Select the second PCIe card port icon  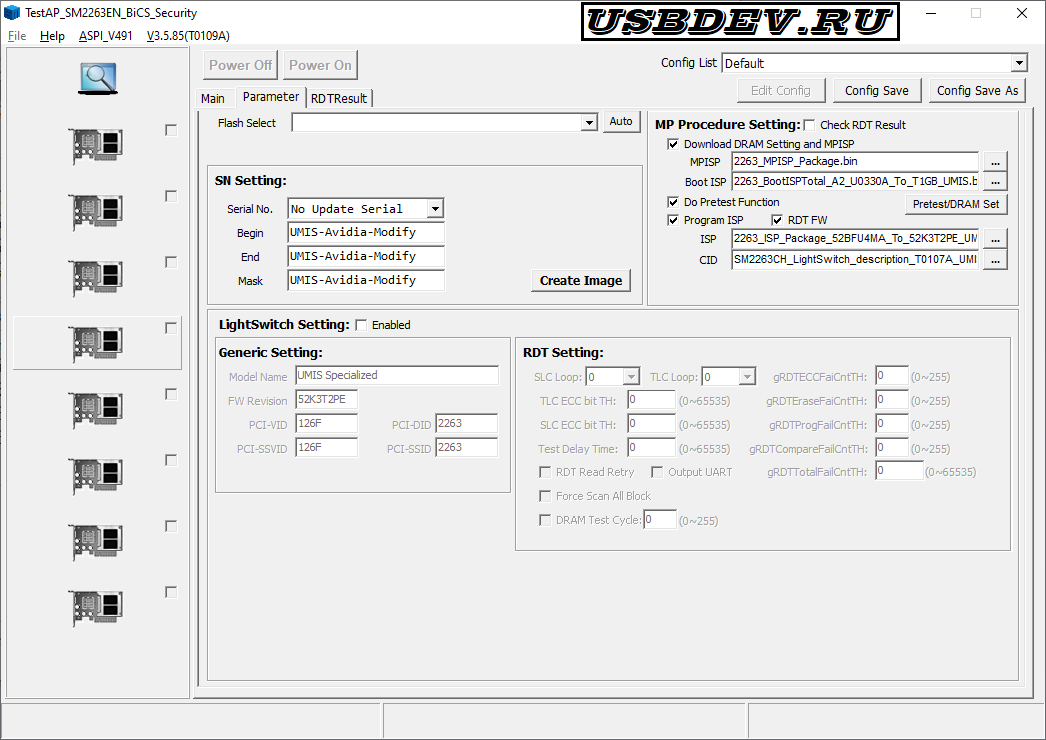pos(97,212)
